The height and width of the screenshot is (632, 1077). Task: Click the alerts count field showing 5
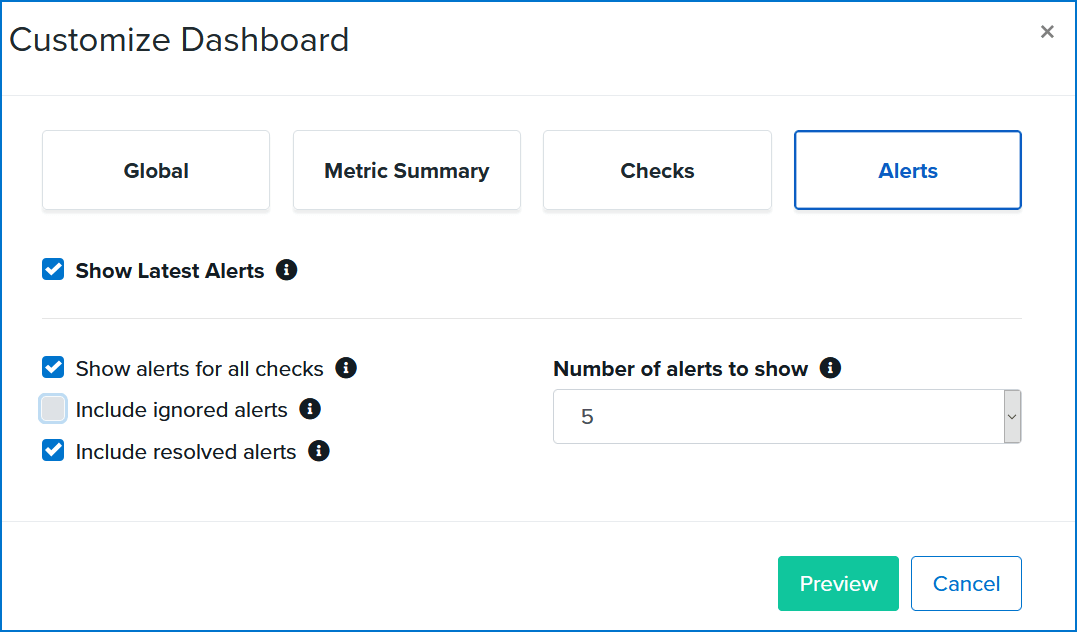tap(786, 417)
